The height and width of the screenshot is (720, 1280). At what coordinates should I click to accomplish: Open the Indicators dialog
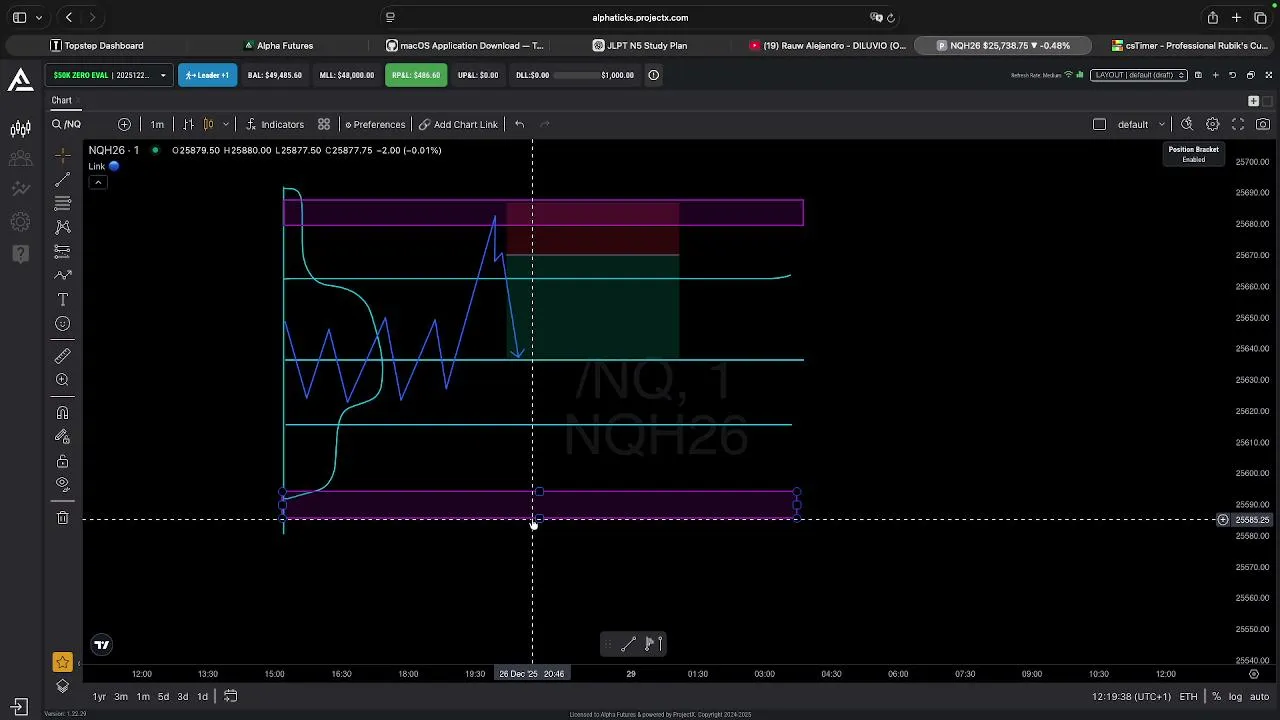[274, 124]
